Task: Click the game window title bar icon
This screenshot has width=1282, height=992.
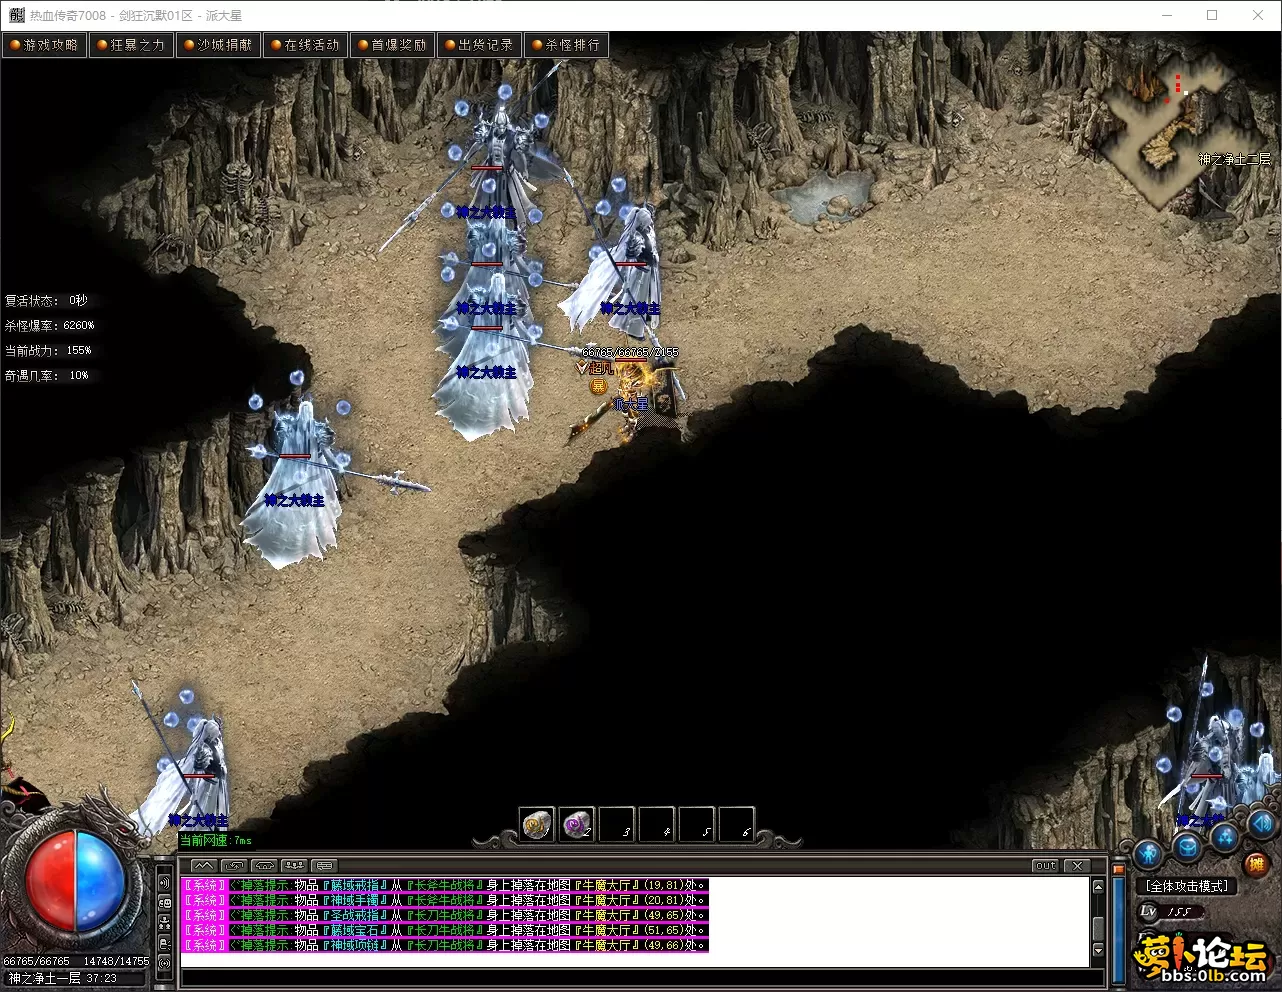Action: click(x=16, y=15)
